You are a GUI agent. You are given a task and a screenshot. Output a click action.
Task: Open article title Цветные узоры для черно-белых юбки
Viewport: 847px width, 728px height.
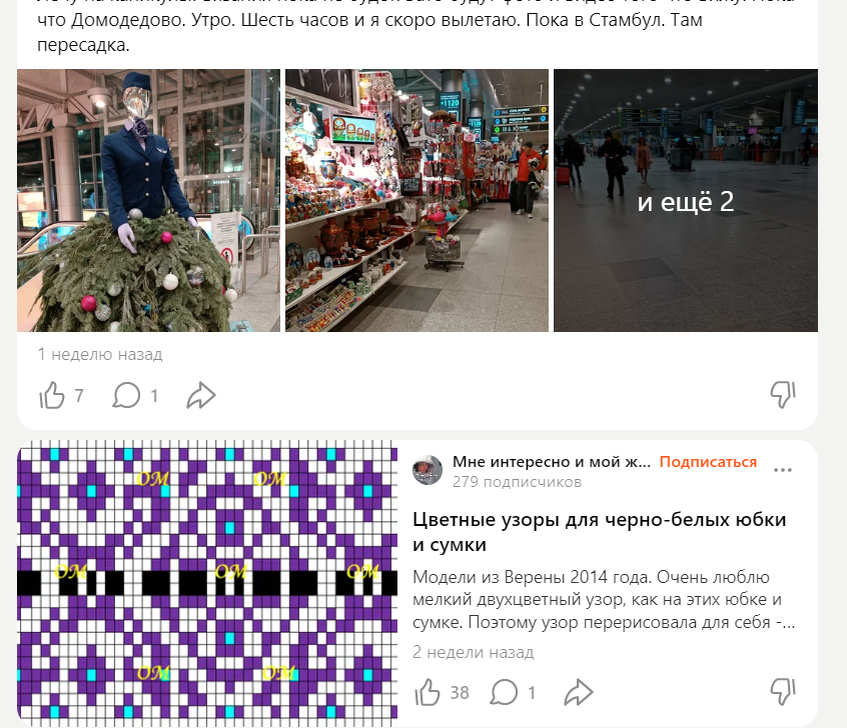coord(599,532)
